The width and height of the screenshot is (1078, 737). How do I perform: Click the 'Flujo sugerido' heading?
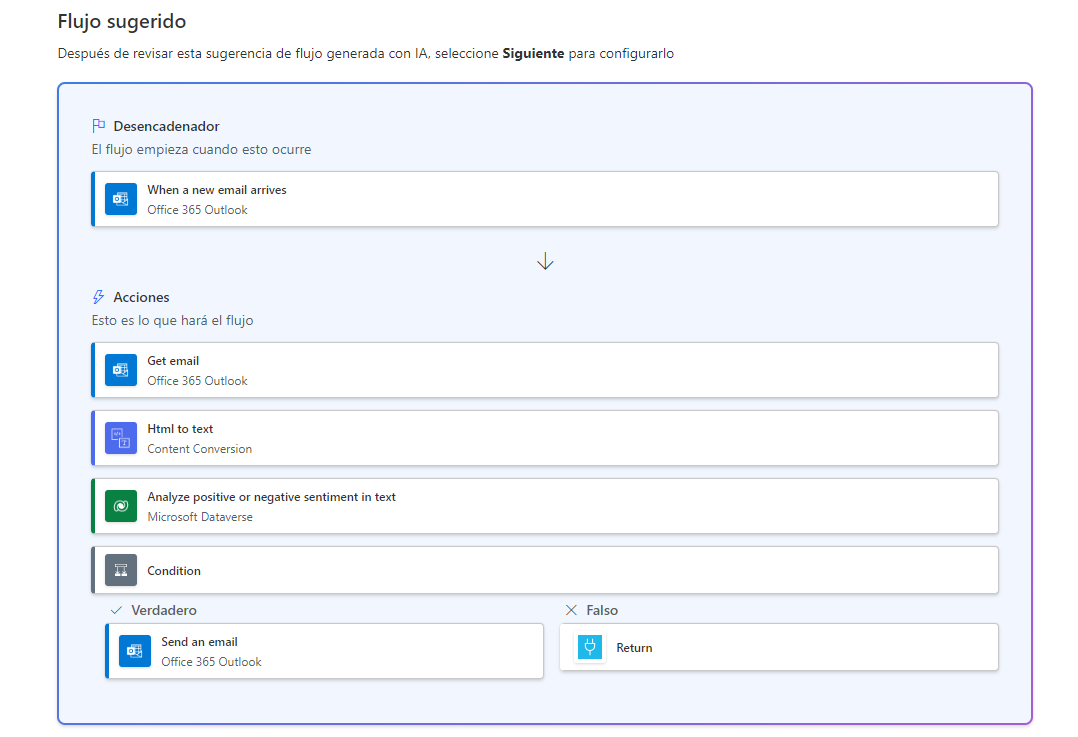(x=122, y=21)
